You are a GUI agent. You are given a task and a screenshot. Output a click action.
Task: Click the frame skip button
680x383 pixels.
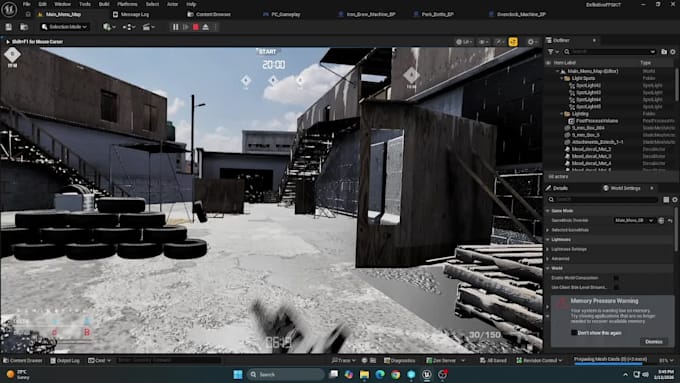[x=186, y=27]
